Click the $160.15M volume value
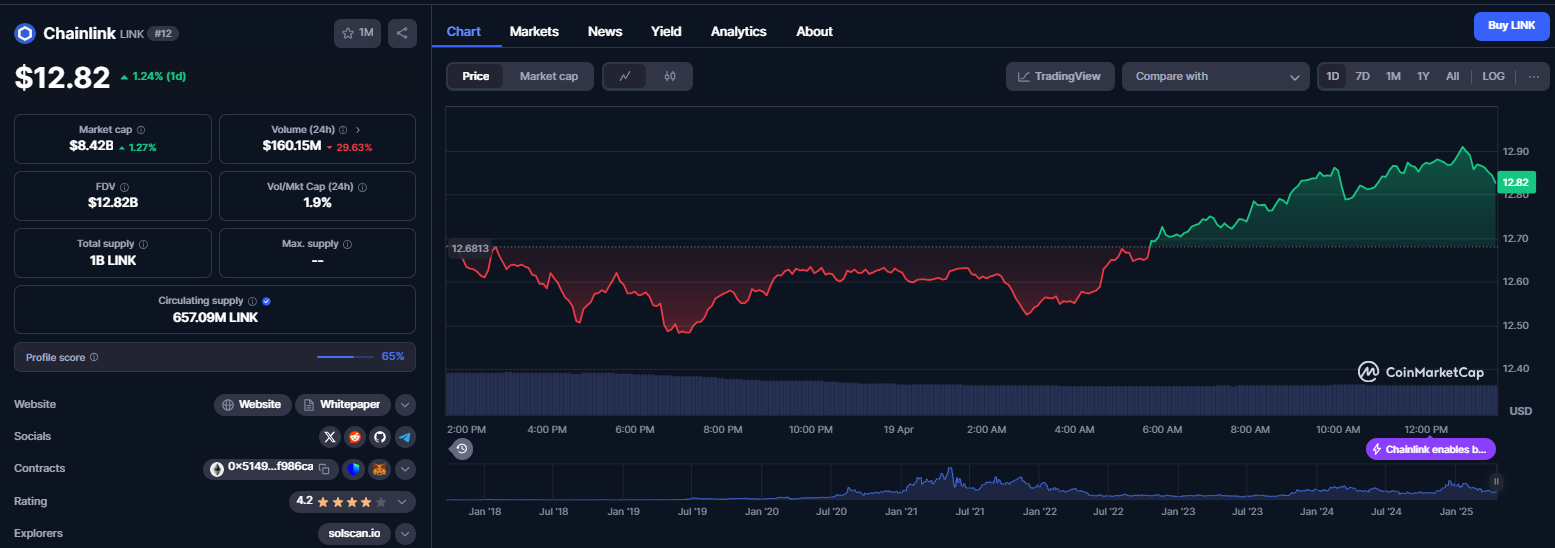The image size is (1555, 548). (292, 147)
